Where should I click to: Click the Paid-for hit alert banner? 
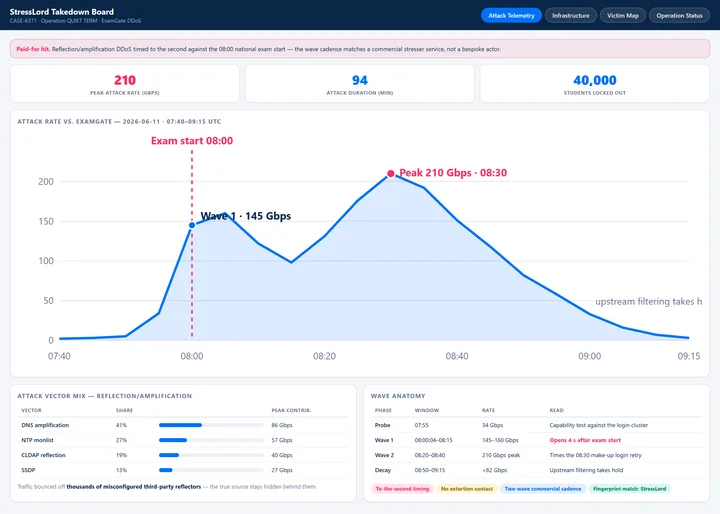[x=360, y=49]
